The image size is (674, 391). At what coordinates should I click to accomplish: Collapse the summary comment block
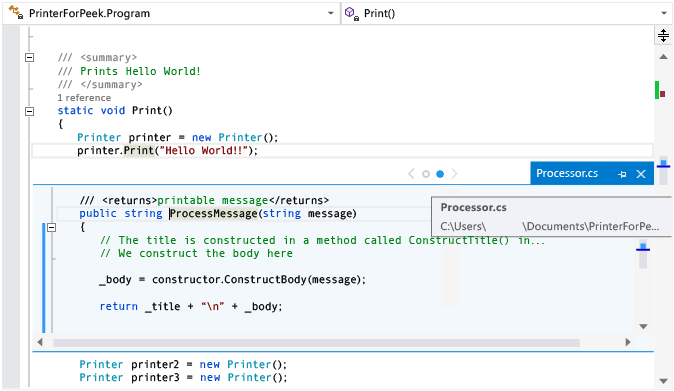(x=29, y=57)
